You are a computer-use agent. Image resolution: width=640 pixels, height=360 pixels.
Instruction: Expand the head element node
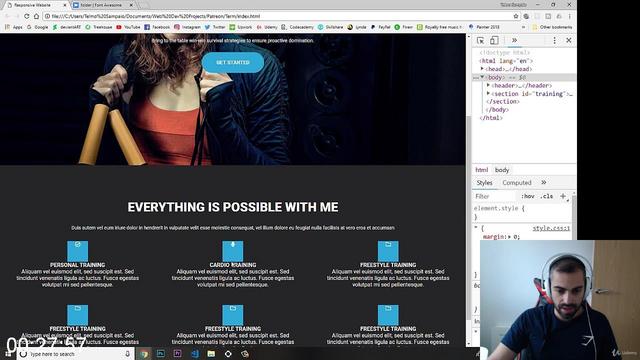click(x=482, y=69)
